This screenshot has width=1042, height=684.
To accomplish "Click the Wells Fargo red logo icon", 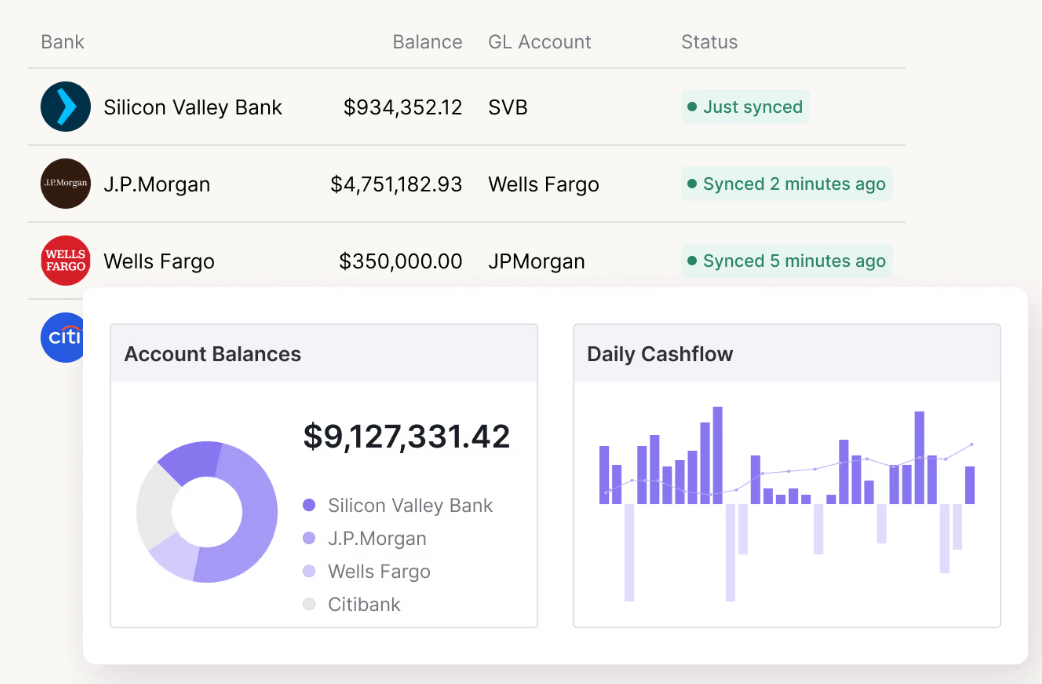I will coord(65,261).
